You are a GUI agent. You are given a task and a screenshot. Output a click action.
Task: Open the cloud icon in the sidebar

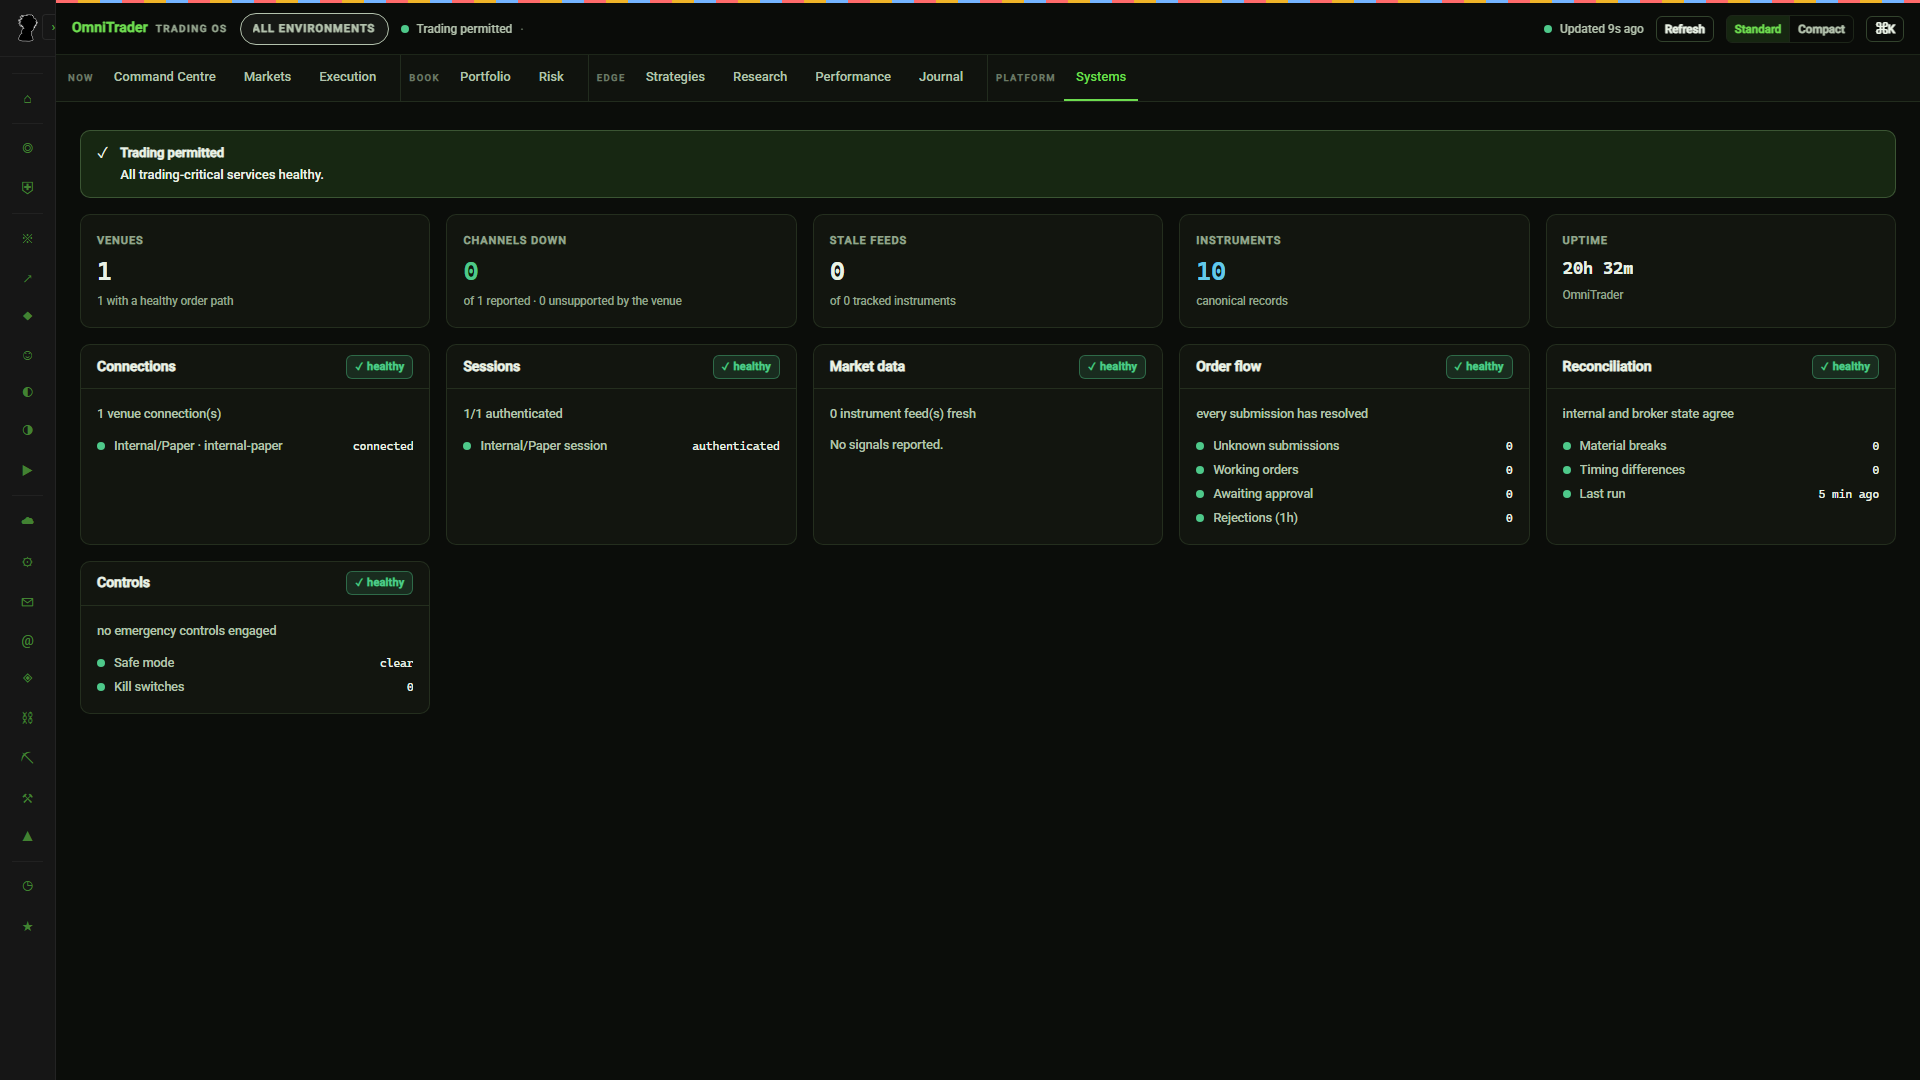coord(27,521)
